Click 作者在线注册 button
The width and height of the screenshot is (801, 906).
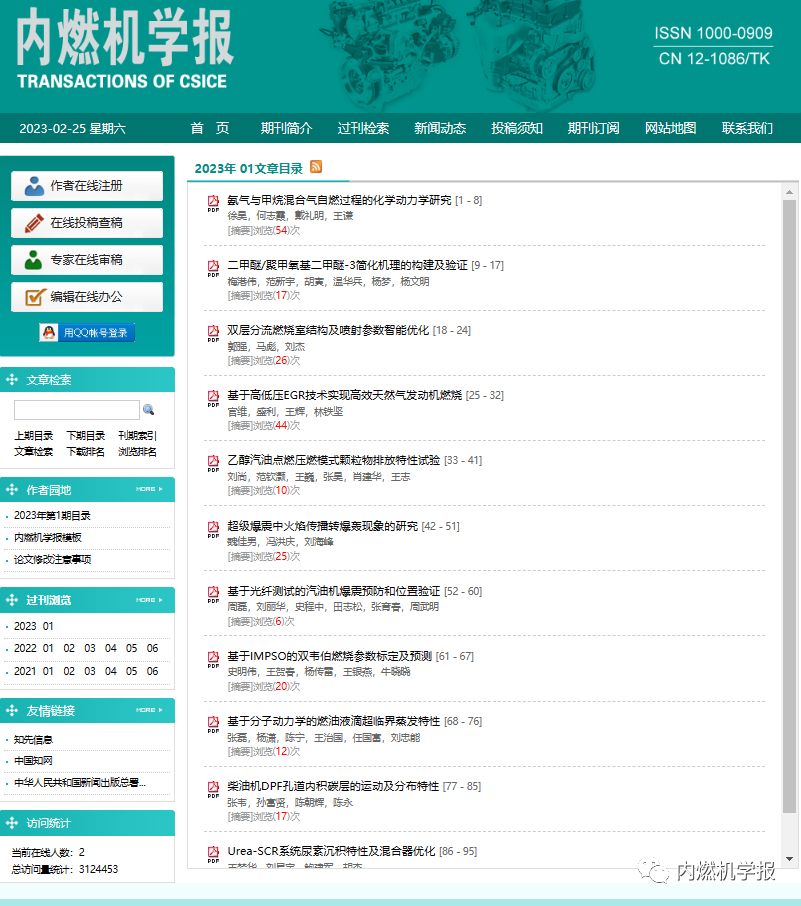(x=87, y=186)
